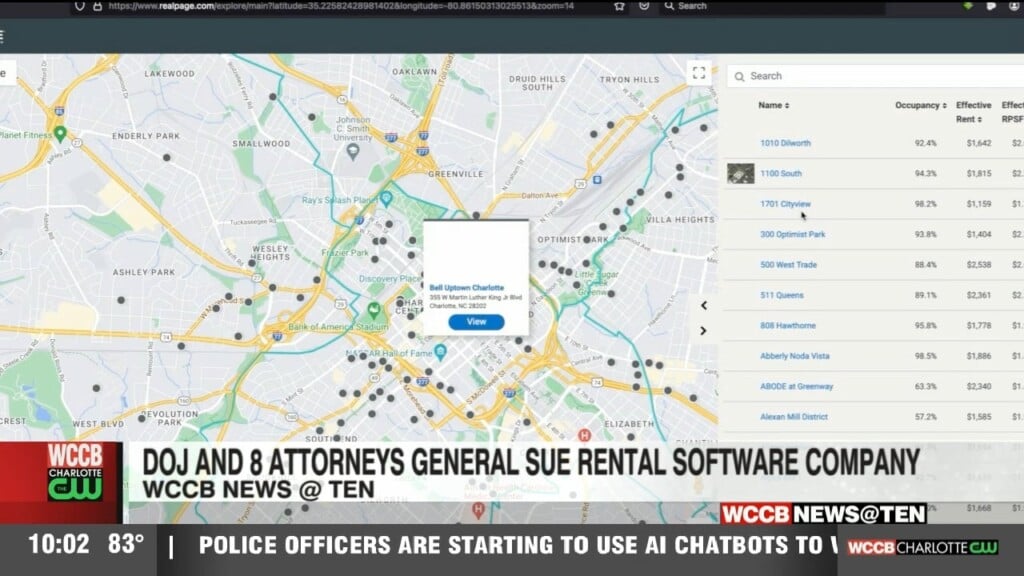
Task: Open the 511 Queens property link
Action: click(781, 295)
